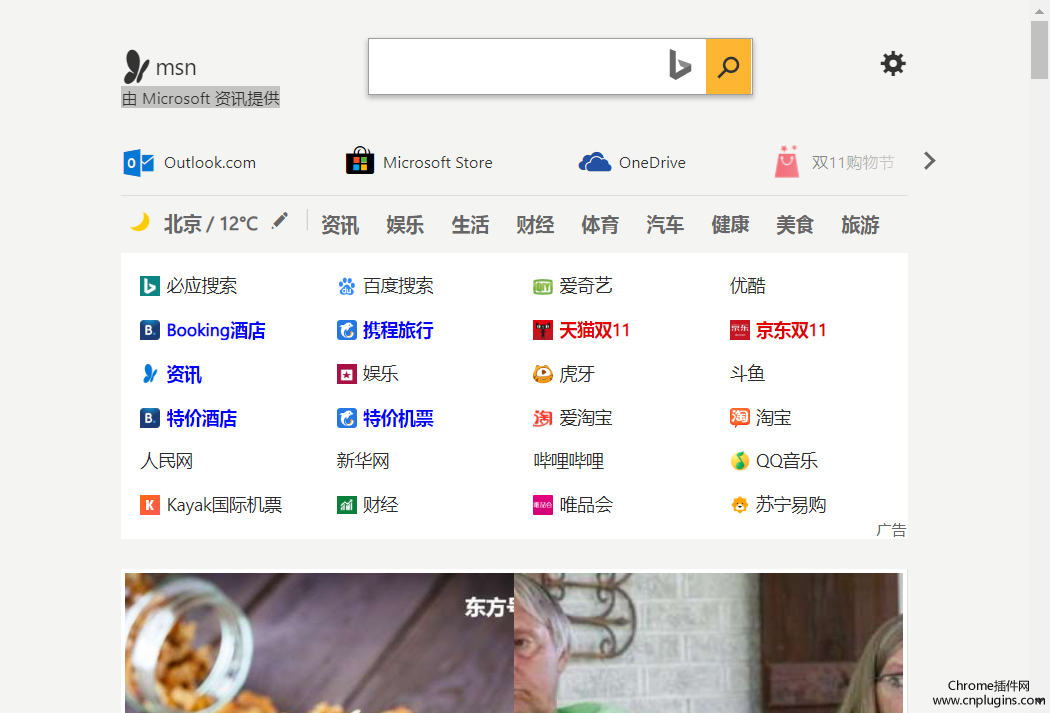
Task: Click the 百度搜索 paw icon
Action: 346,287
